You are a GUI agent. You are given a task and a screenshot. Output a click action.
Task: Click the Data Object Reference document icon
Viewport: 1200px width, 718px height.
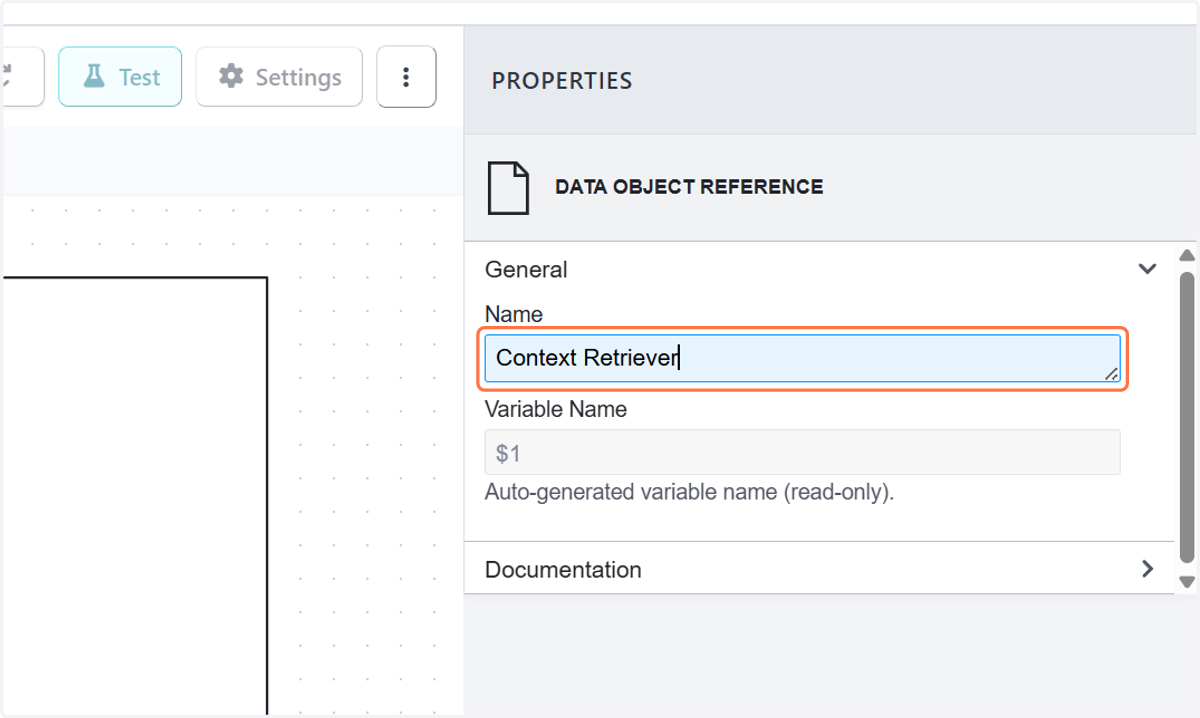click(508, 187)
